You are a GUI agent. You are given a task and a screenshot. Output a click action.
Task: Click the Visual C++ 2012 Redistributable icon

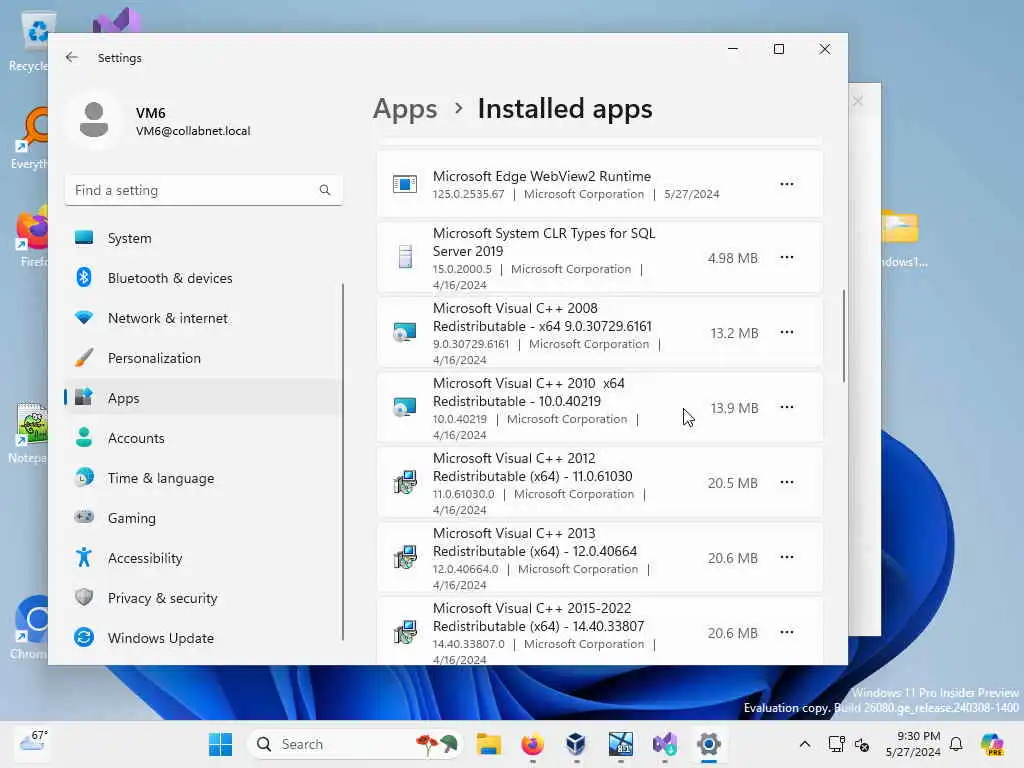tap(405, 483)
